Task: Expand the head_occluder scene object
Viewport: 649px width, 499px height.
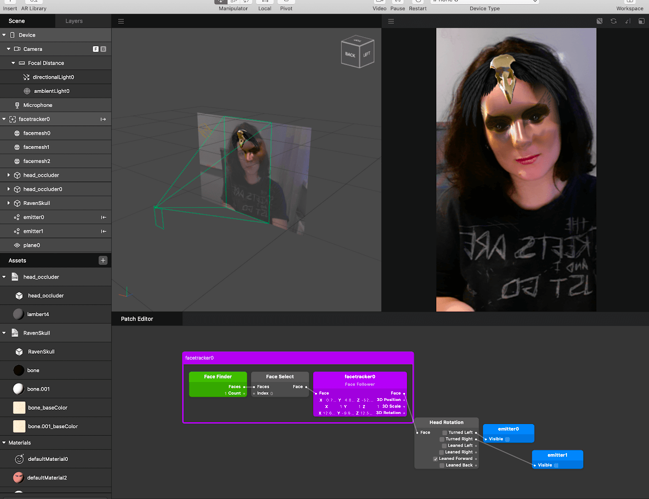Action: coord(9,175)
